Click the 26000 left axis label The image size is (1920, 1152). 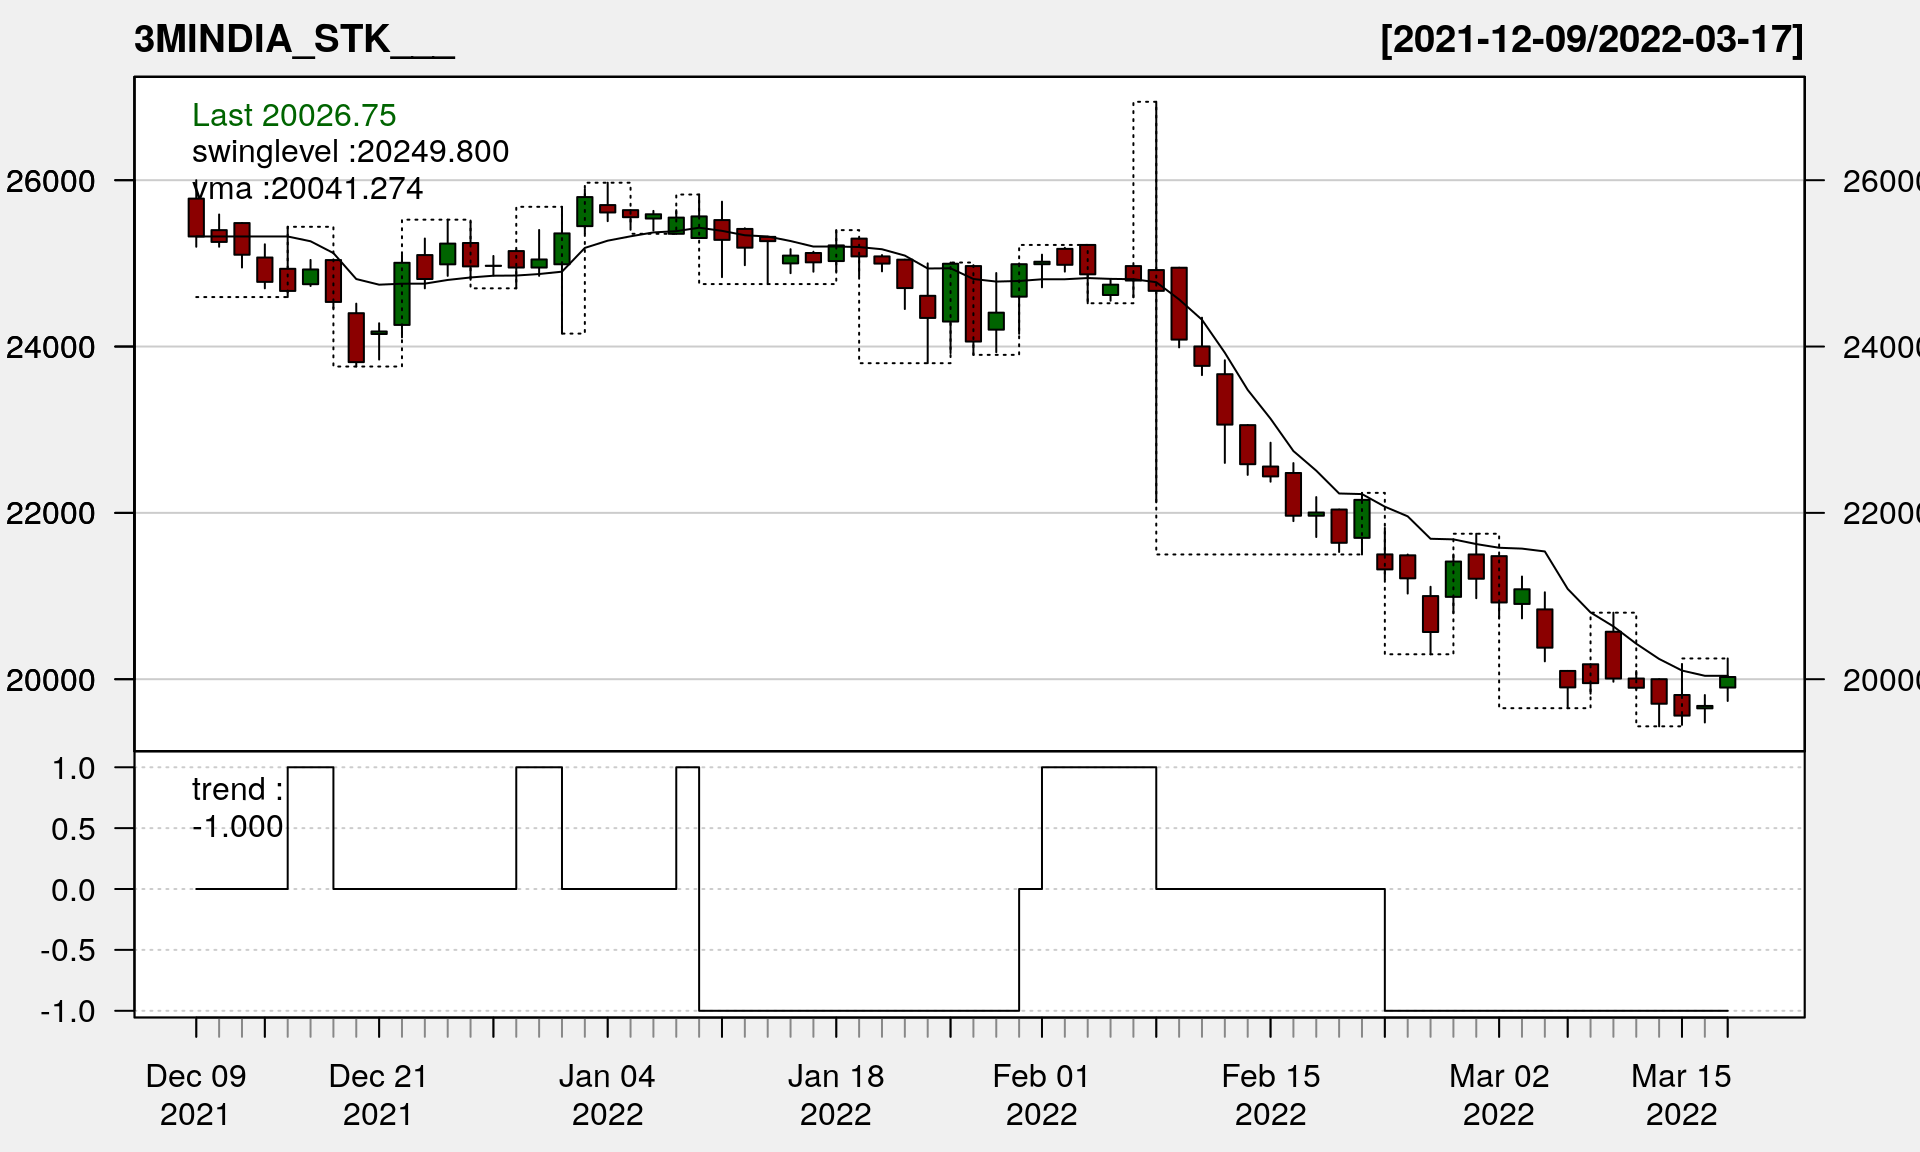50,181
